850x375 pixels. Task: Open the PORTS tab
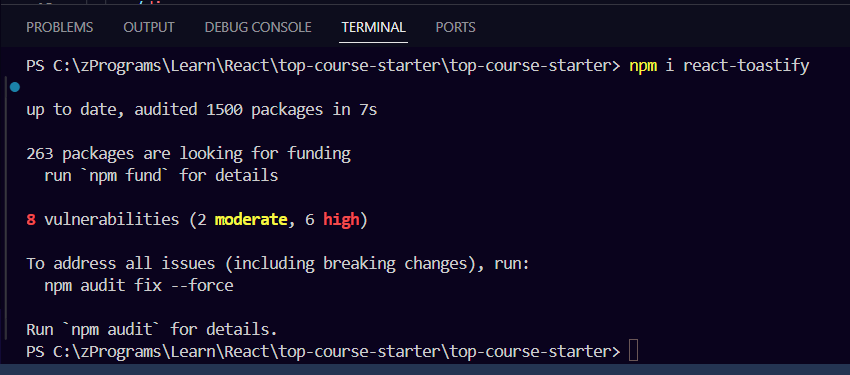click(x=455, y=27)
